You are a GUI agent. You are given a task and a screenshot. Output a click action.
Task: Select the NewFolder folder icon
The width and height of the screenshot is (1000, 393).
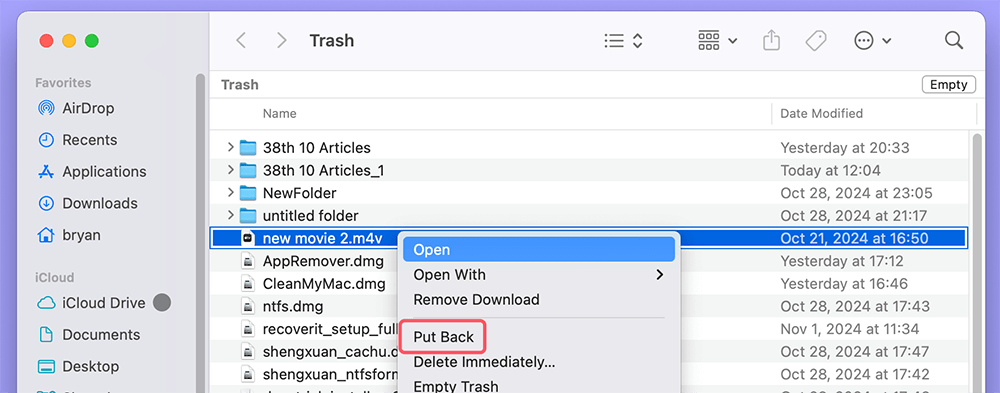pos(248,193)
